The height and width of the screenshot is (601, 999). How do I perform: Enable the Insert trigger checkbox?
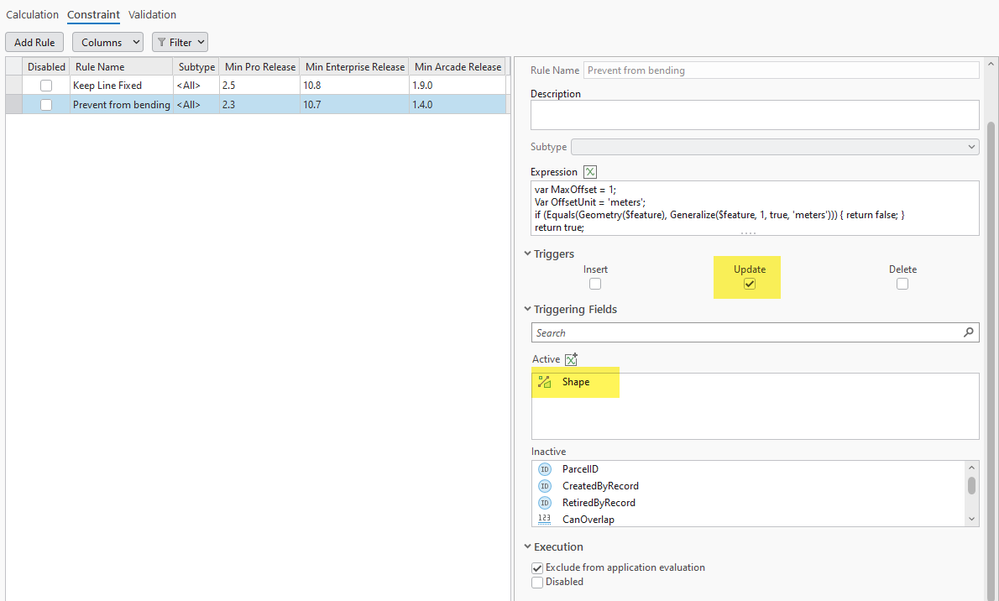coord(595,284)
